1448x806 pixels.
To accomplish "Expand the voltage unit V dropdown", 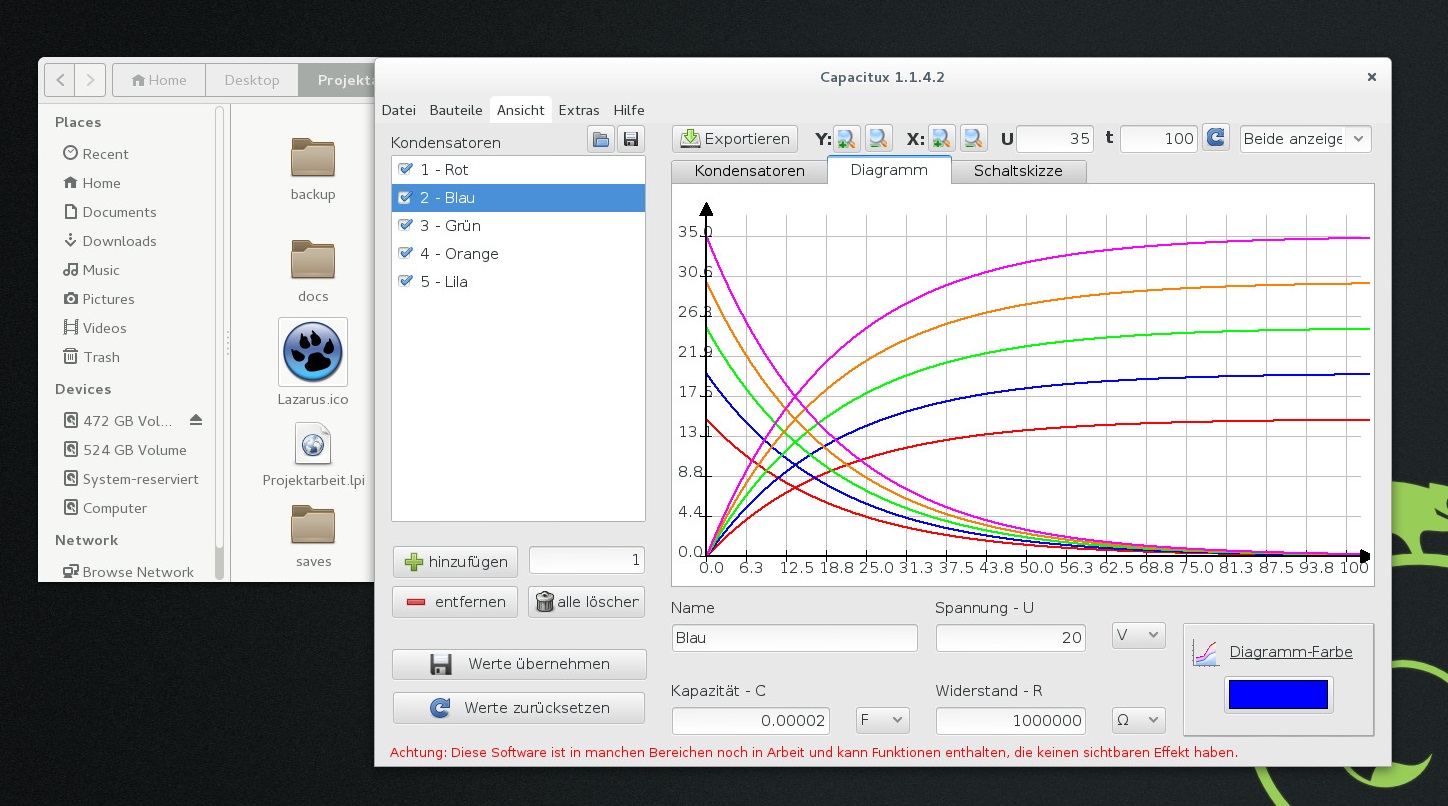I will [1139, 635].
